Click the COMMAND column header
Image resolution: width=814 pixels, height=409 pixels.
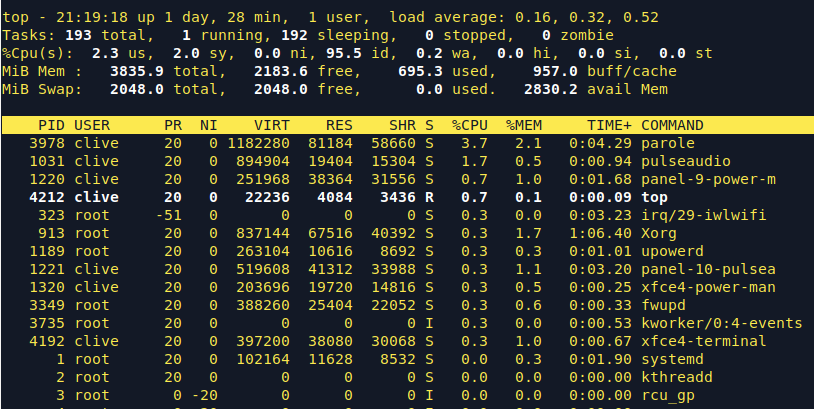[x=672, y=126]
